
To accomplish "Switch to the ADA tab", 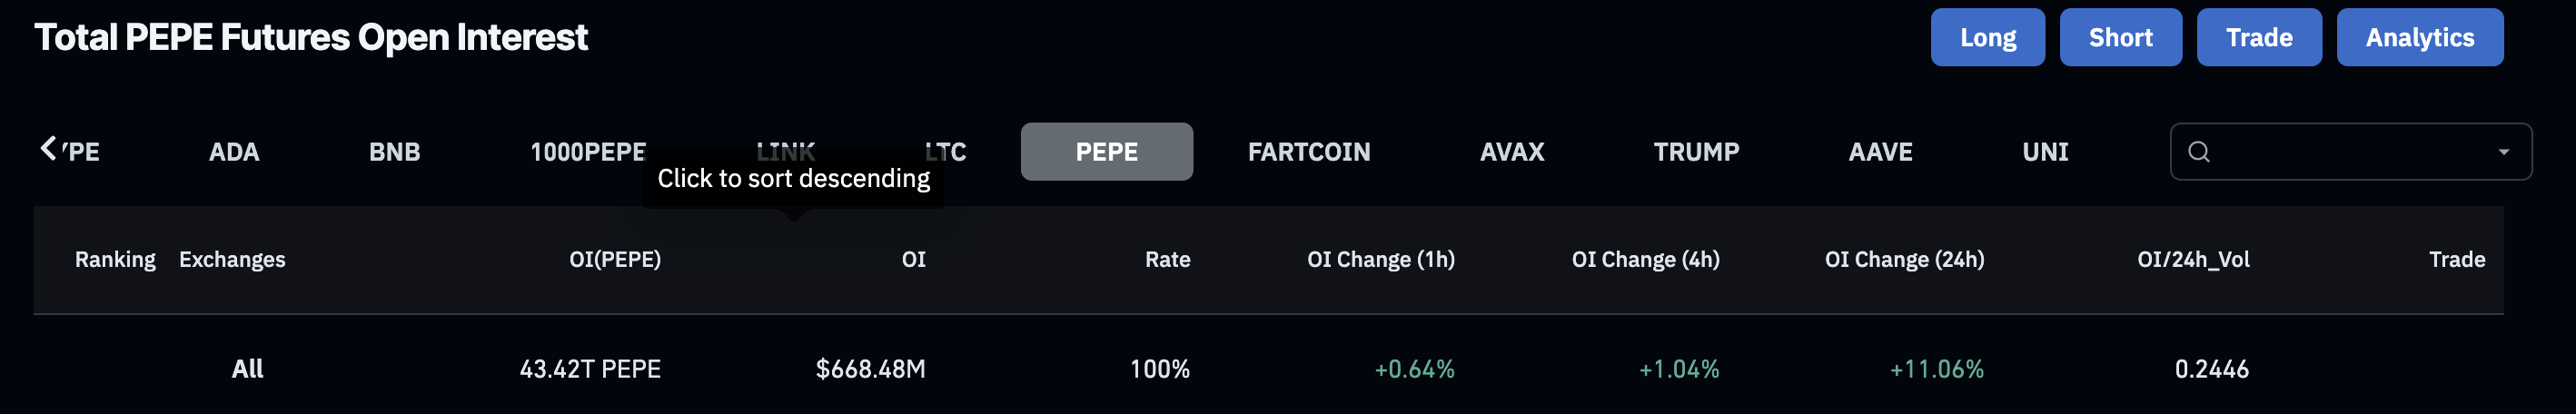I will point(234,152).
